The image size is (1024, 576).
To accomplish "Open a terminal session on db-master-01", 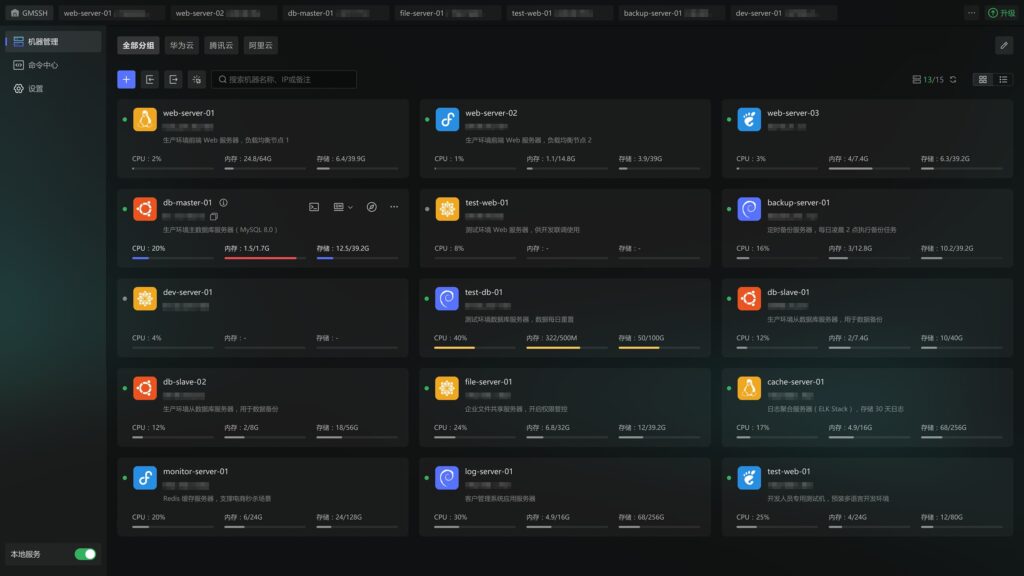I will 314,207.
